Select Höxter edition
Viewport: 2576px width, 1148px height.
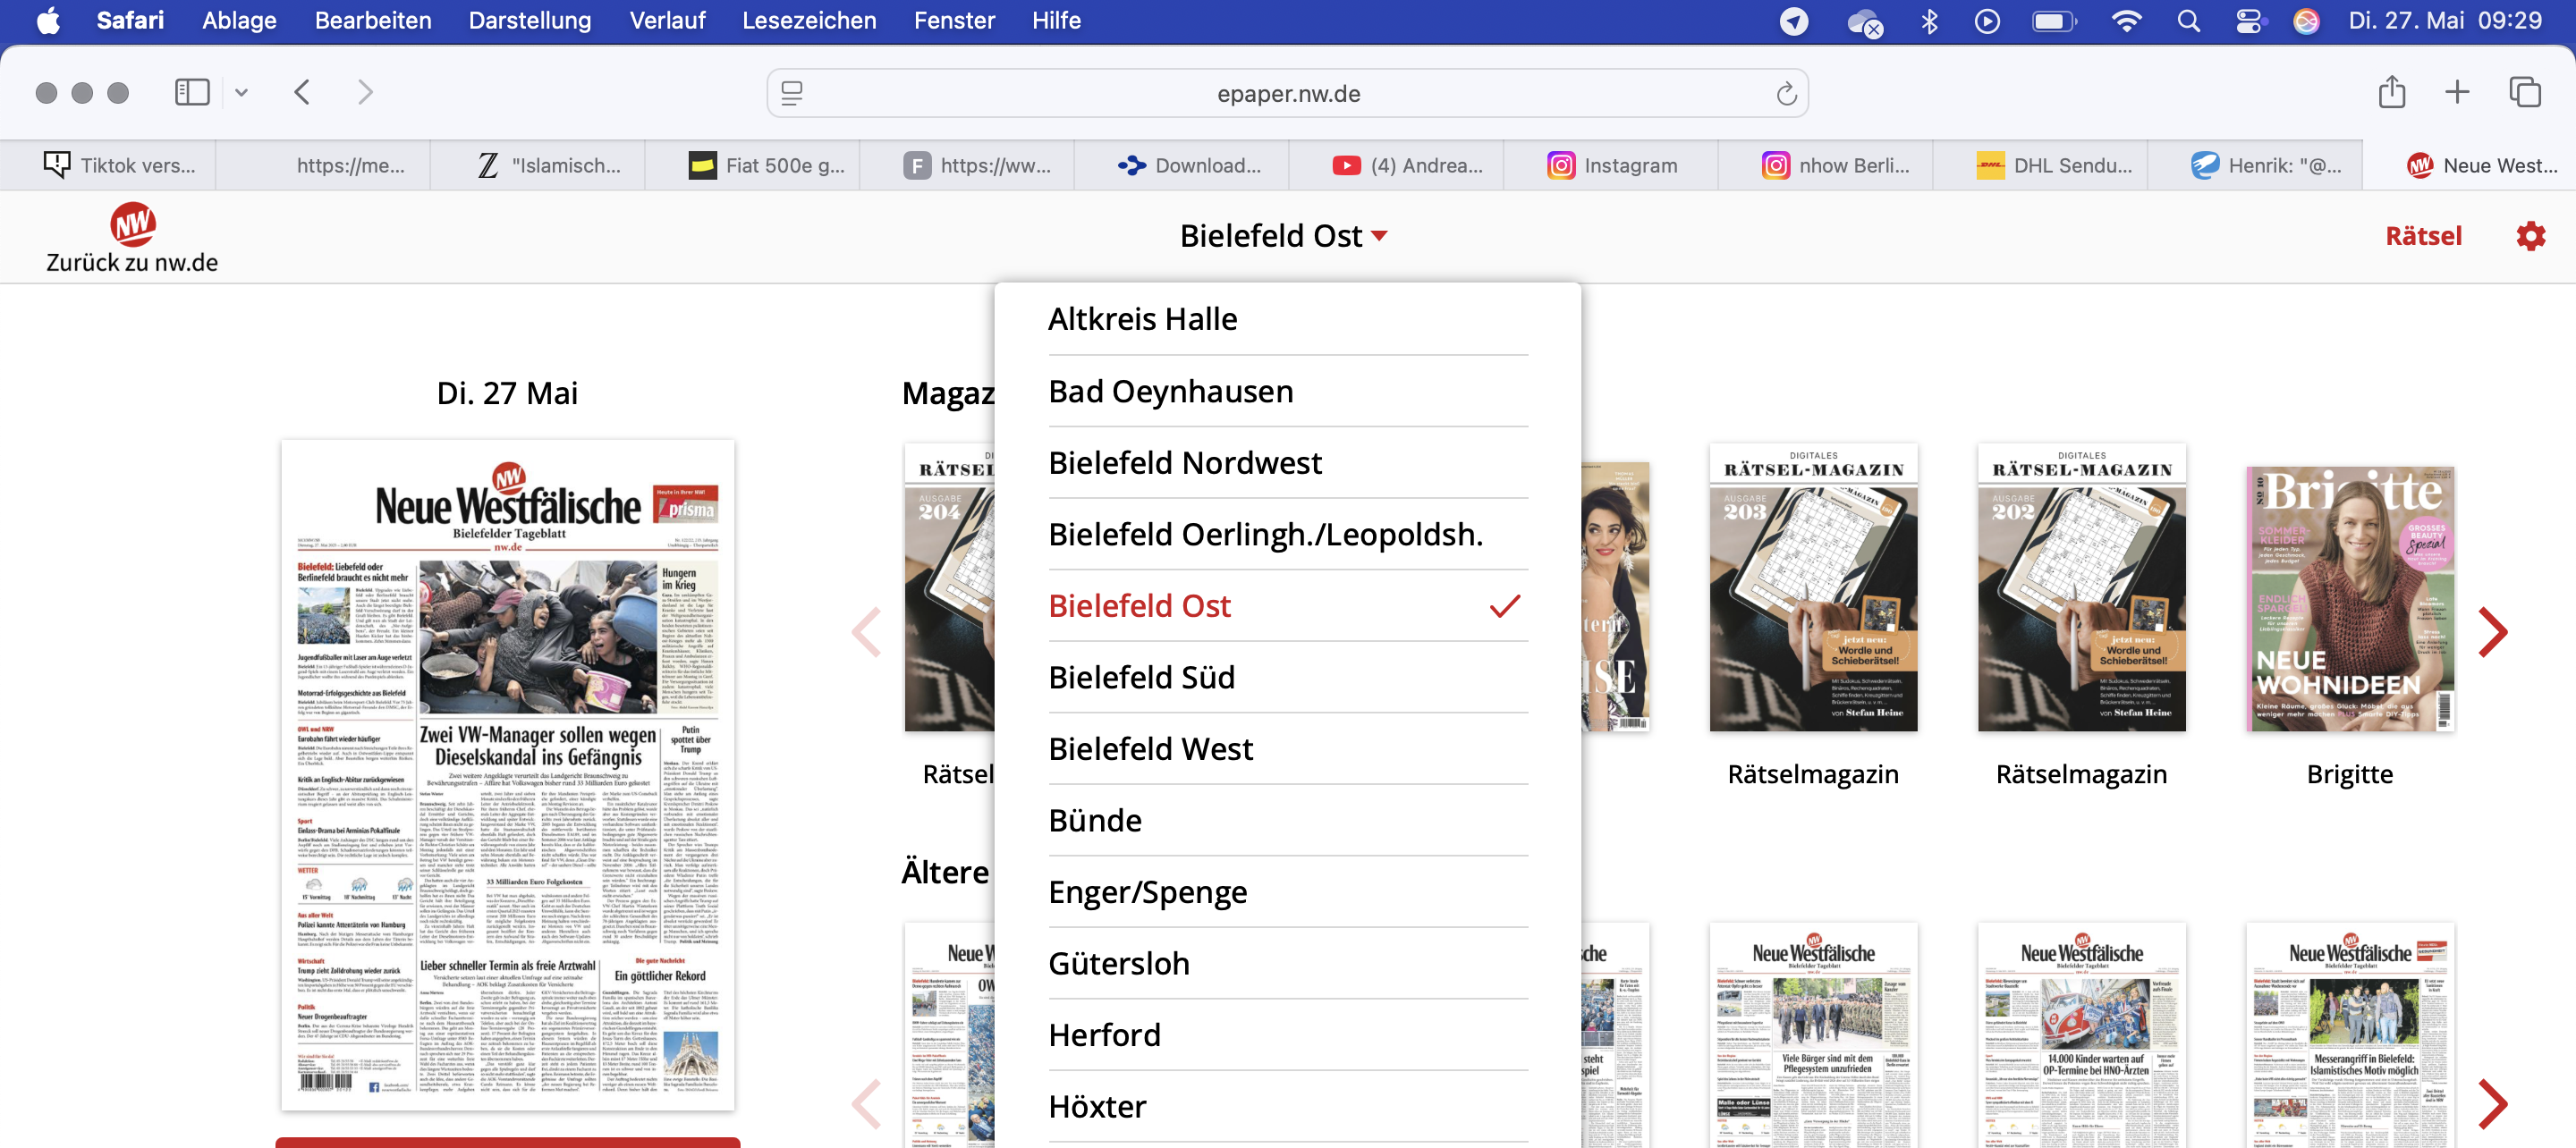pyautogui.click(x=1287, y=1106)
